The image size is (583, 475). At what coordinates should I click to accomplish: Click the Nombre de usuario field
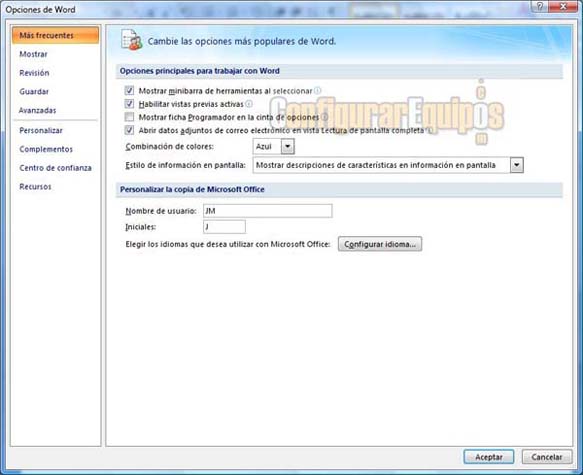pyautogui.click(x=268, y=211)
